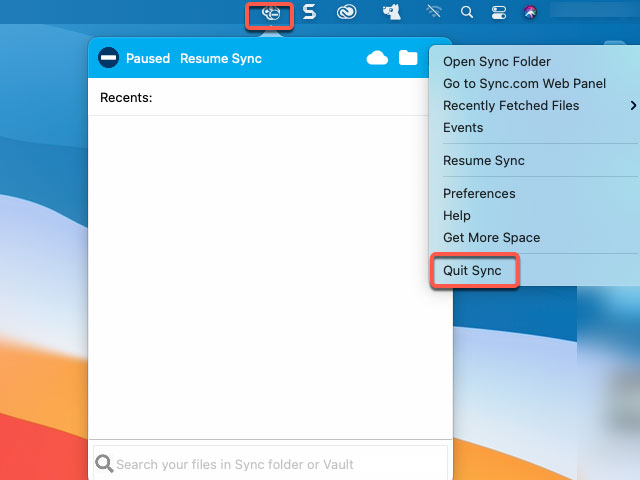Launch Siri from the menu bar
Image resolution: width=640 pixels, height=480 pixels.
pos(530,12)
